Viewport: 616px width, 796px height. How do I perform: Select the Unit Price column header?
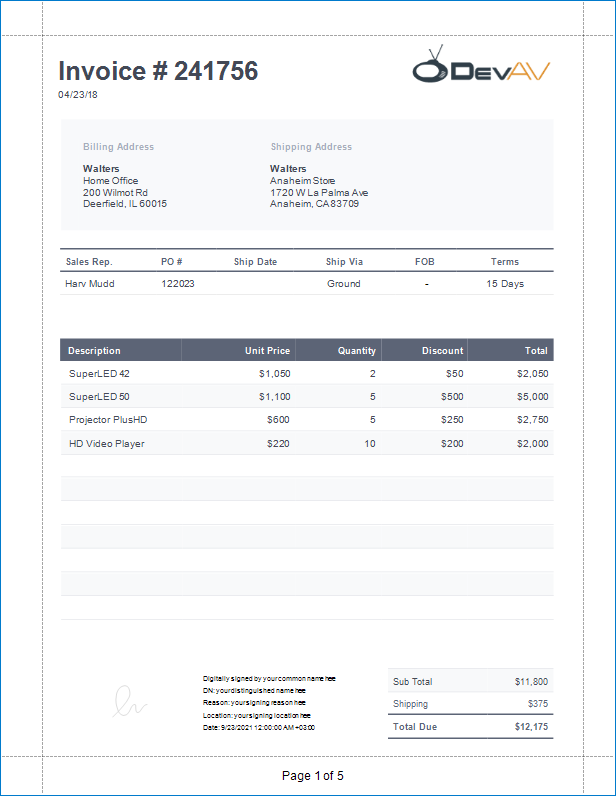(x=267, y=351)
